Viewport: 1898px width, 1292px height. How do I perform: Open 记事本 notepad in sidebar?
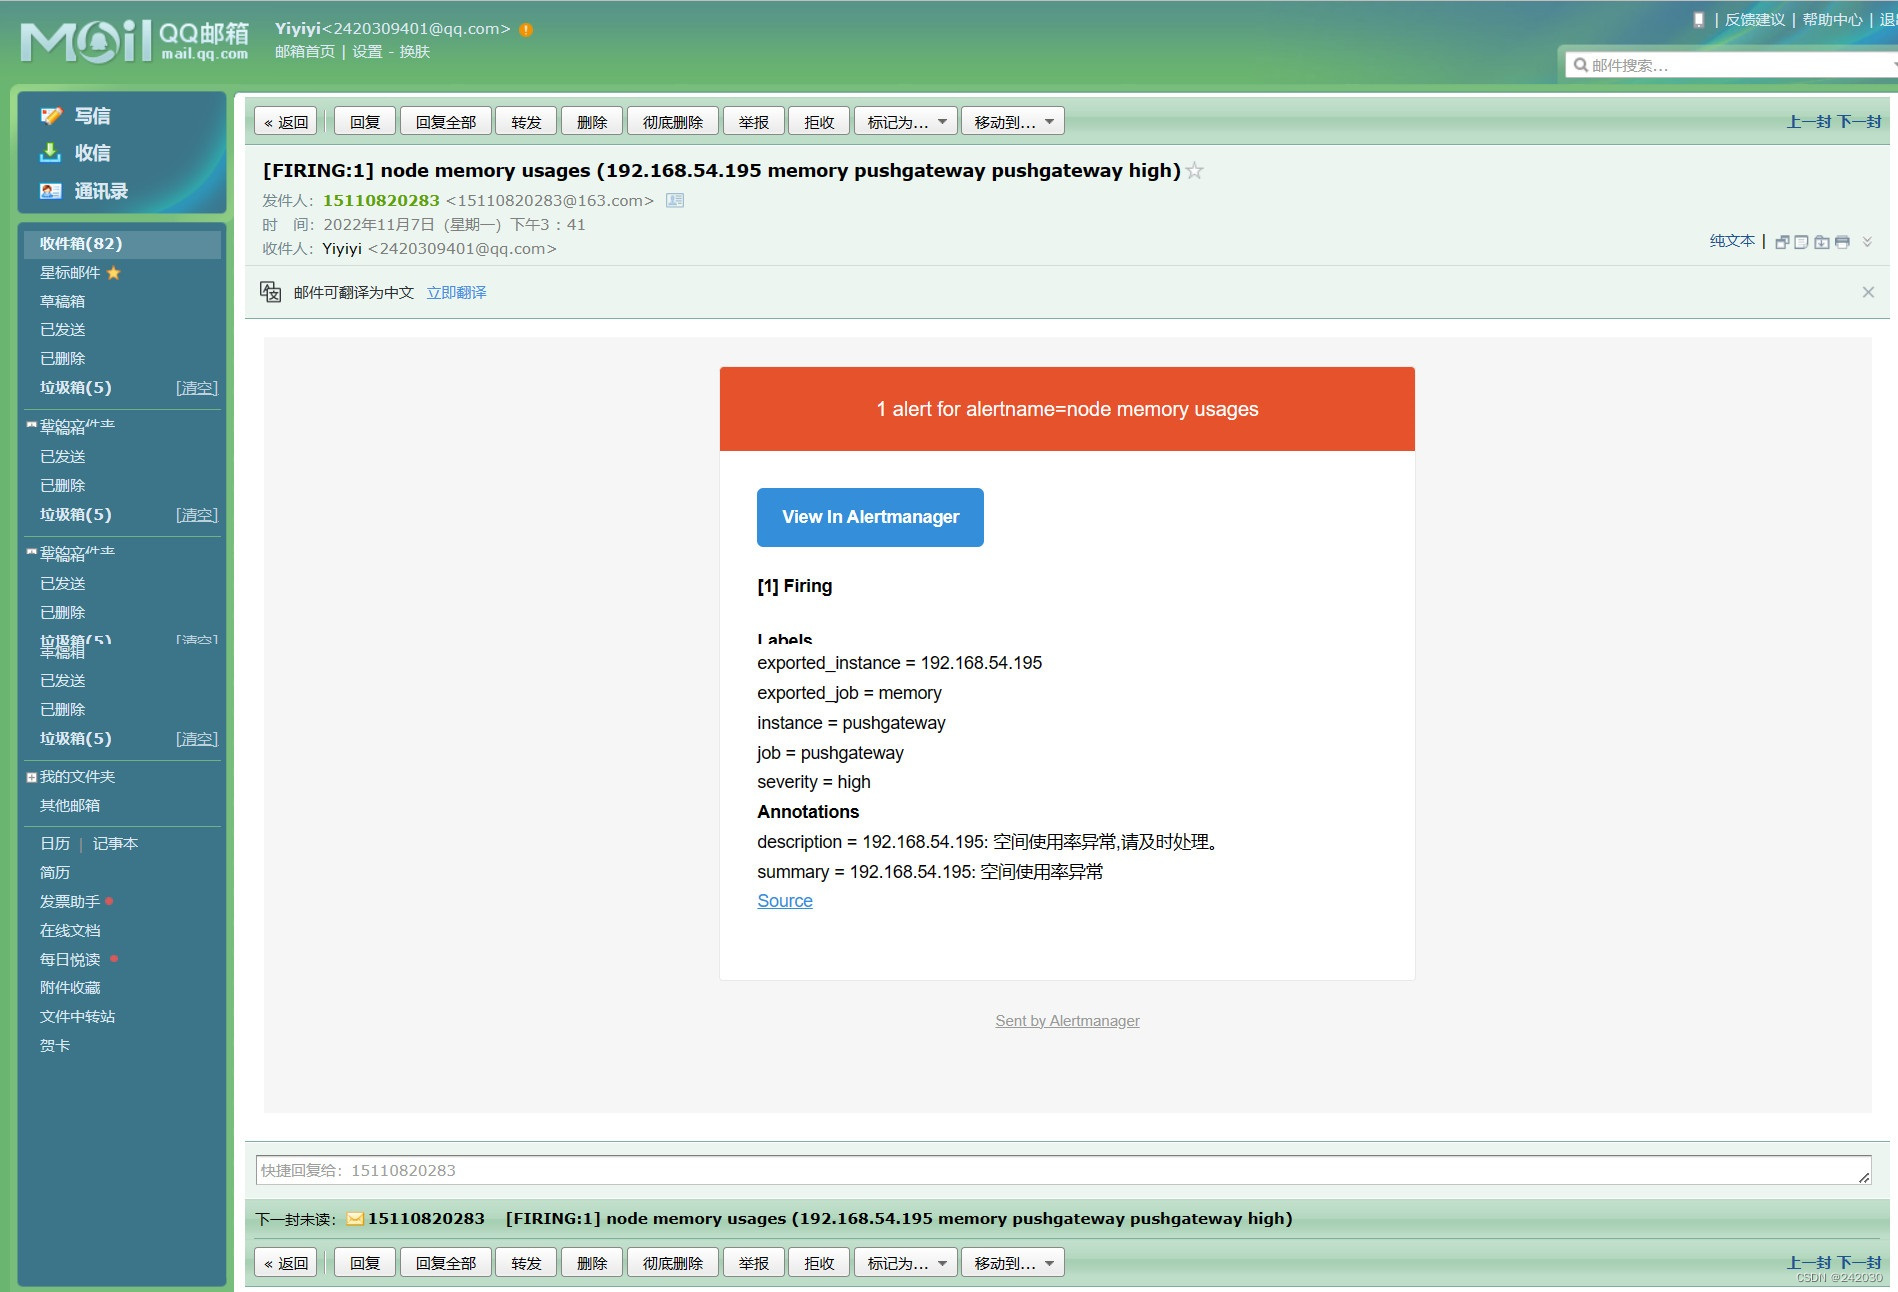coord(115,844)
